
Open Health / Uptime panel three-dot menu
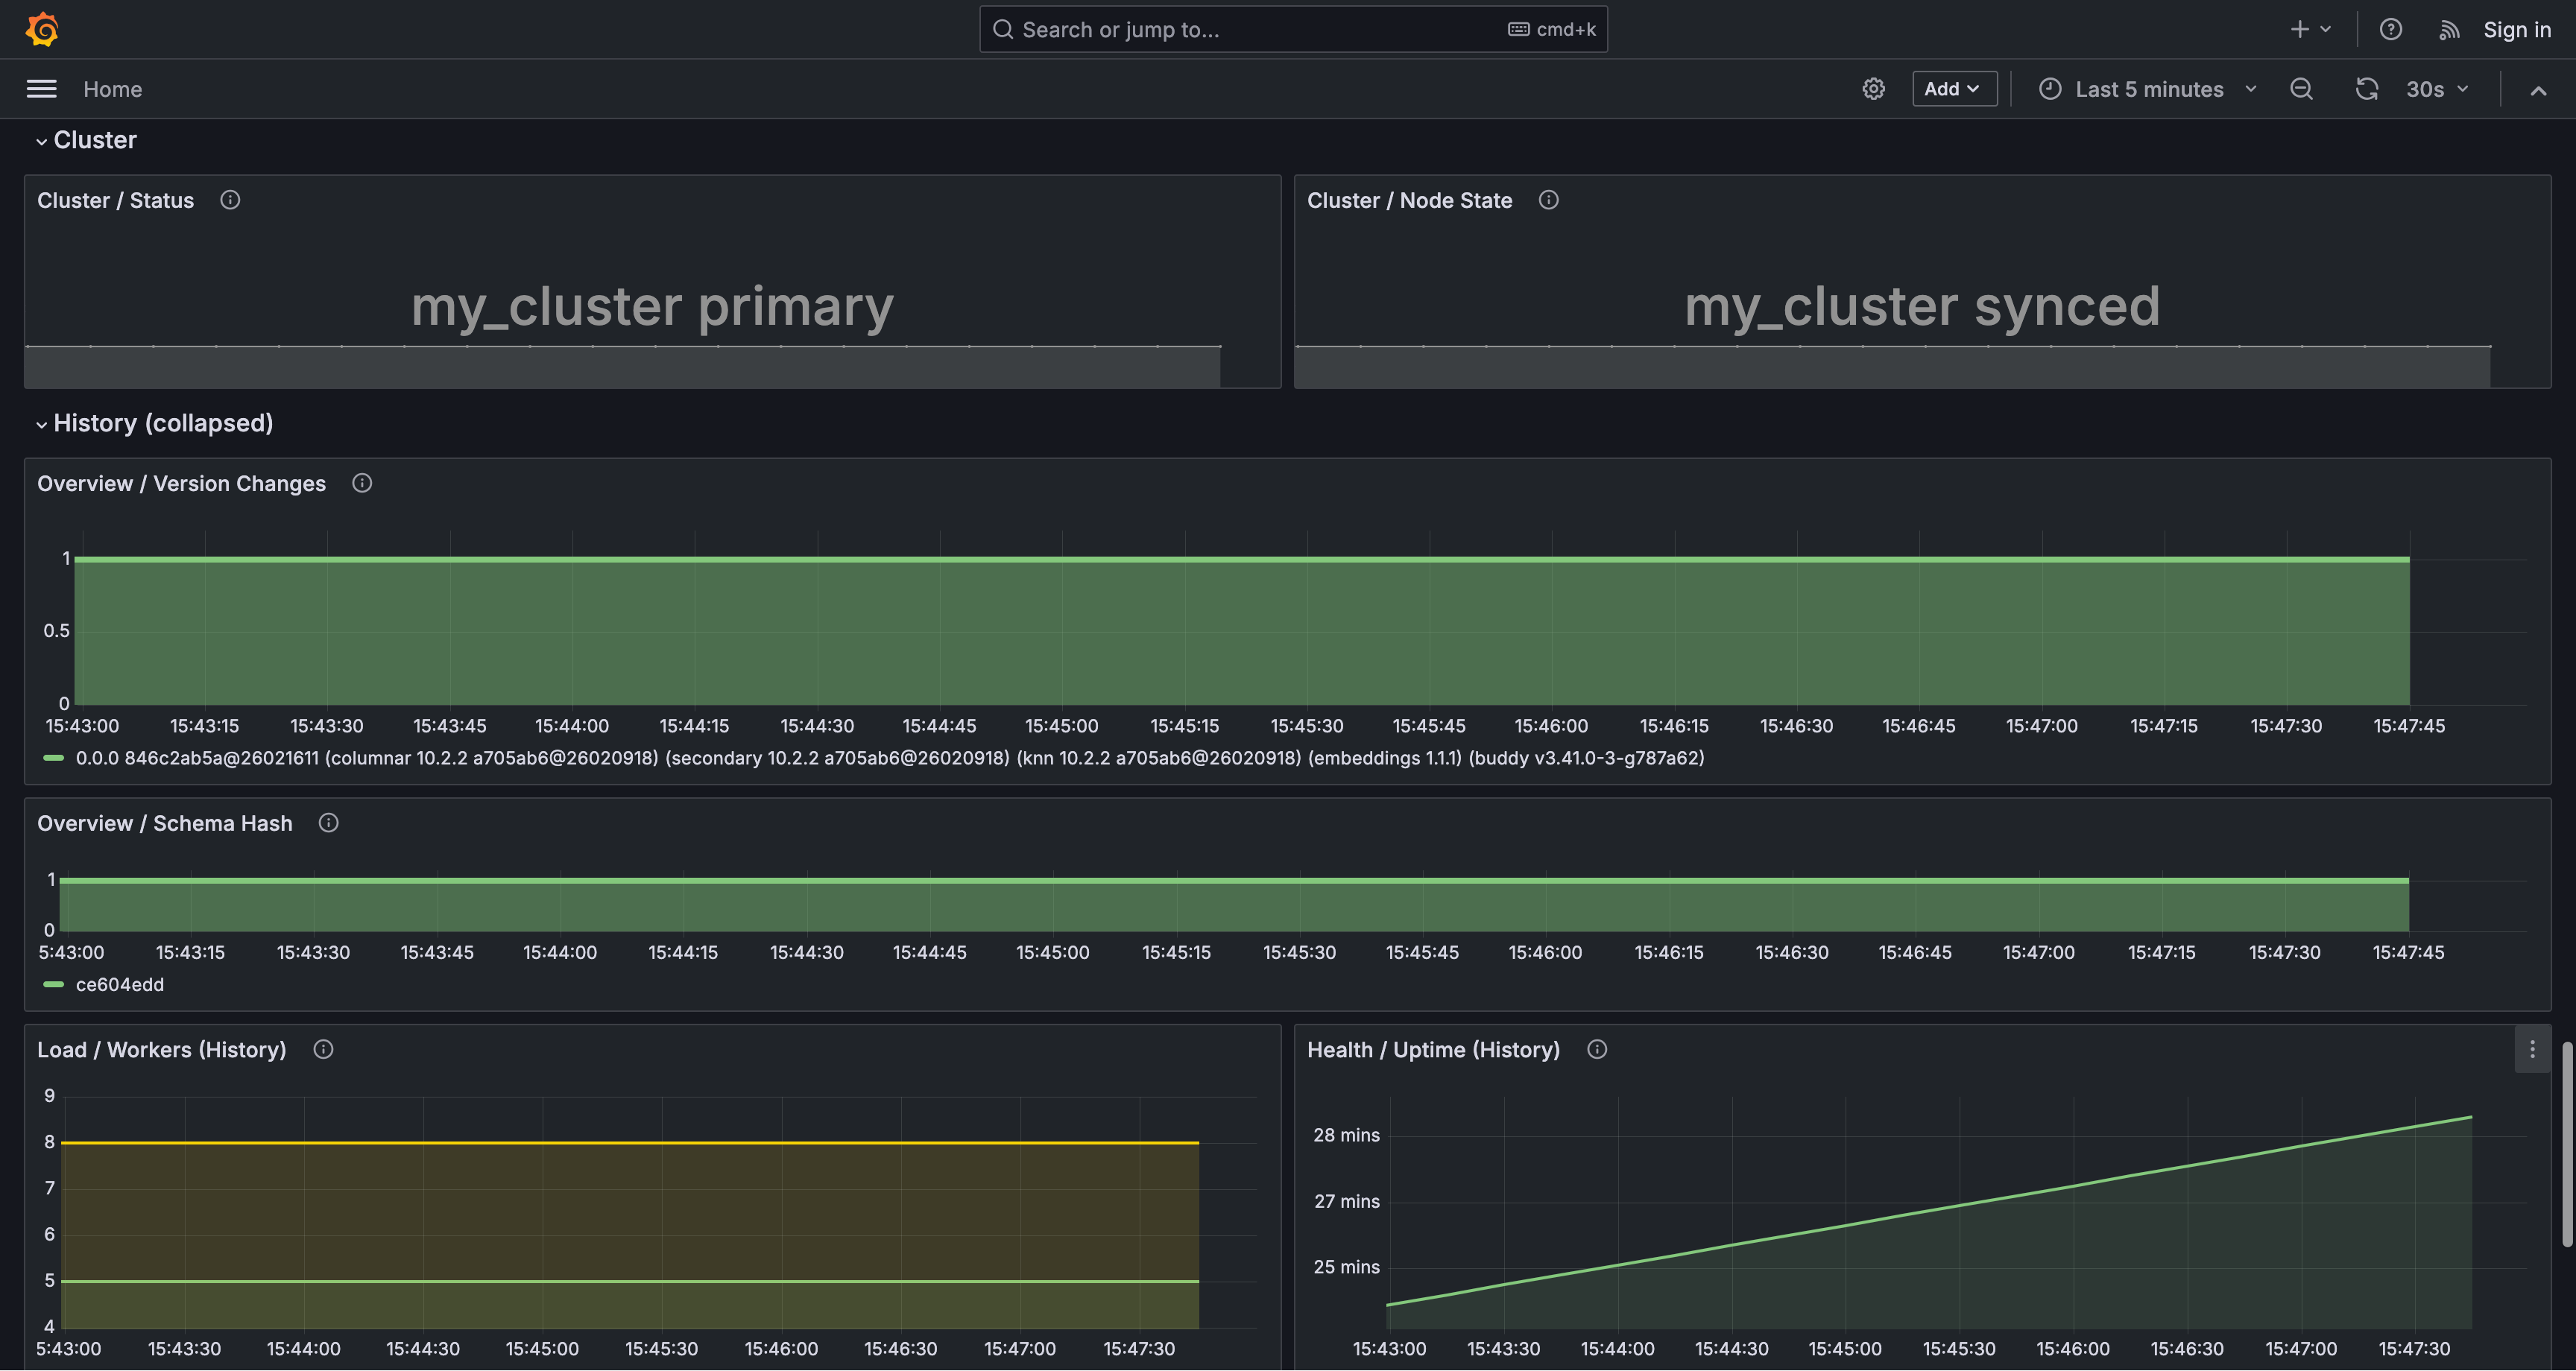tap(2531, 1049)
